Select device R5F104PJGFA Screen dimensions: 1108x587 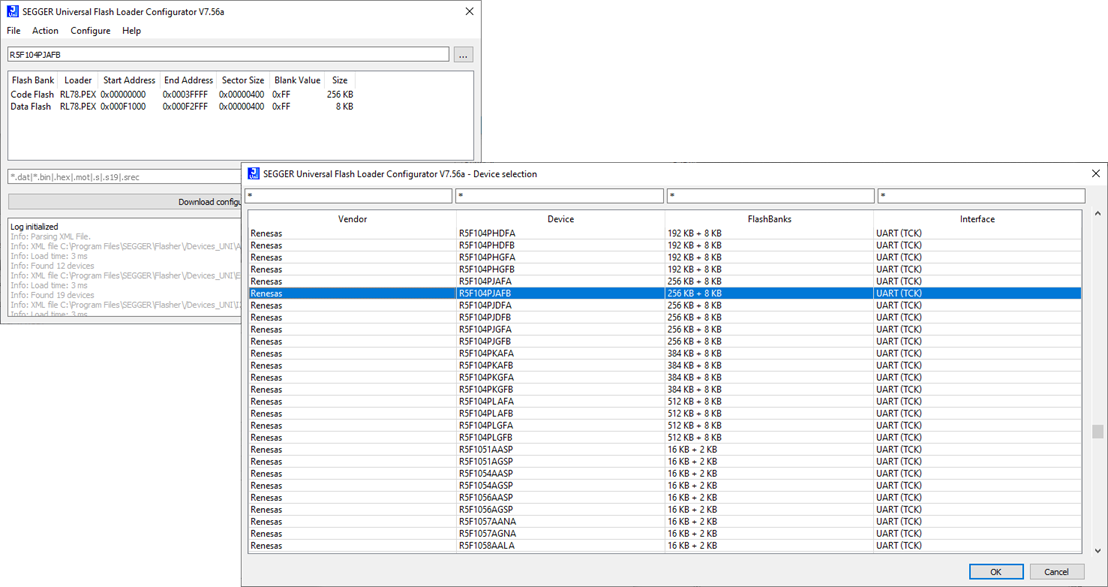pyautogui.click(x=665, y=329)
